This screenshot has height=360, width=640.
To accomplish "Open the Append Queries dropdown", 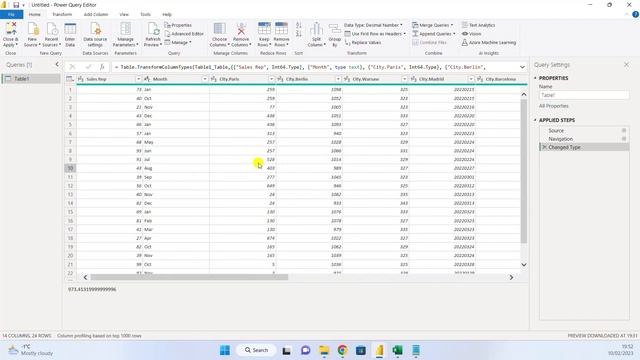I will (x=434, y=34).
